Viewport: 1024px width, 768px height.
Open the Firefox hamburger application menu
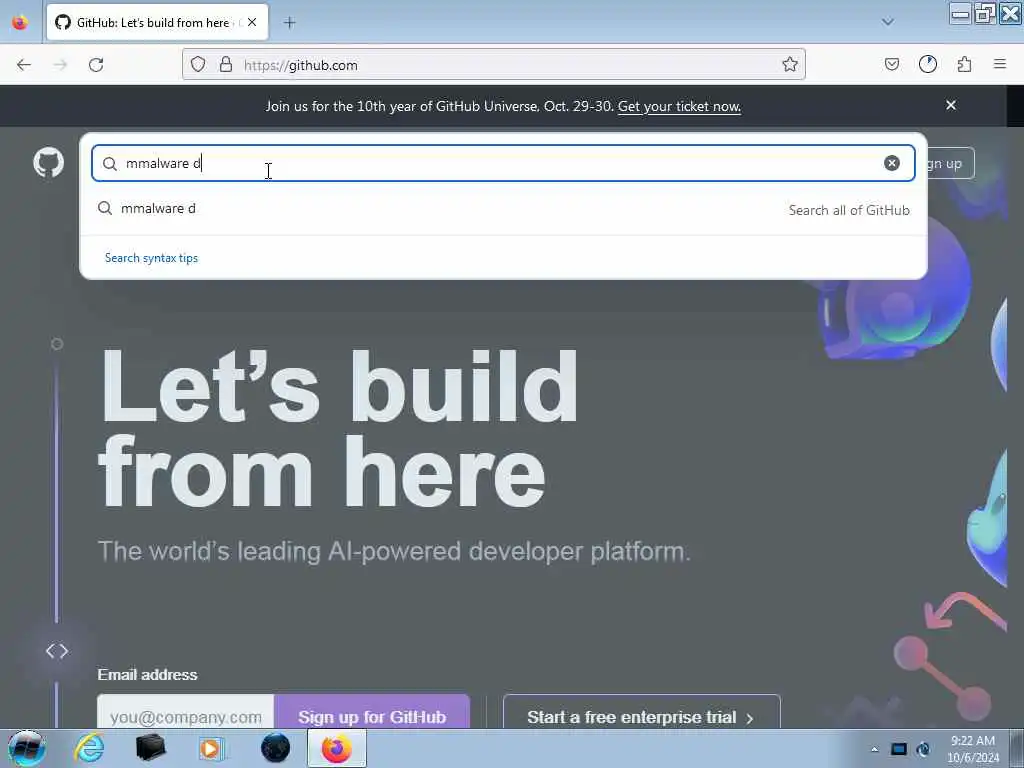[1000, 64]
